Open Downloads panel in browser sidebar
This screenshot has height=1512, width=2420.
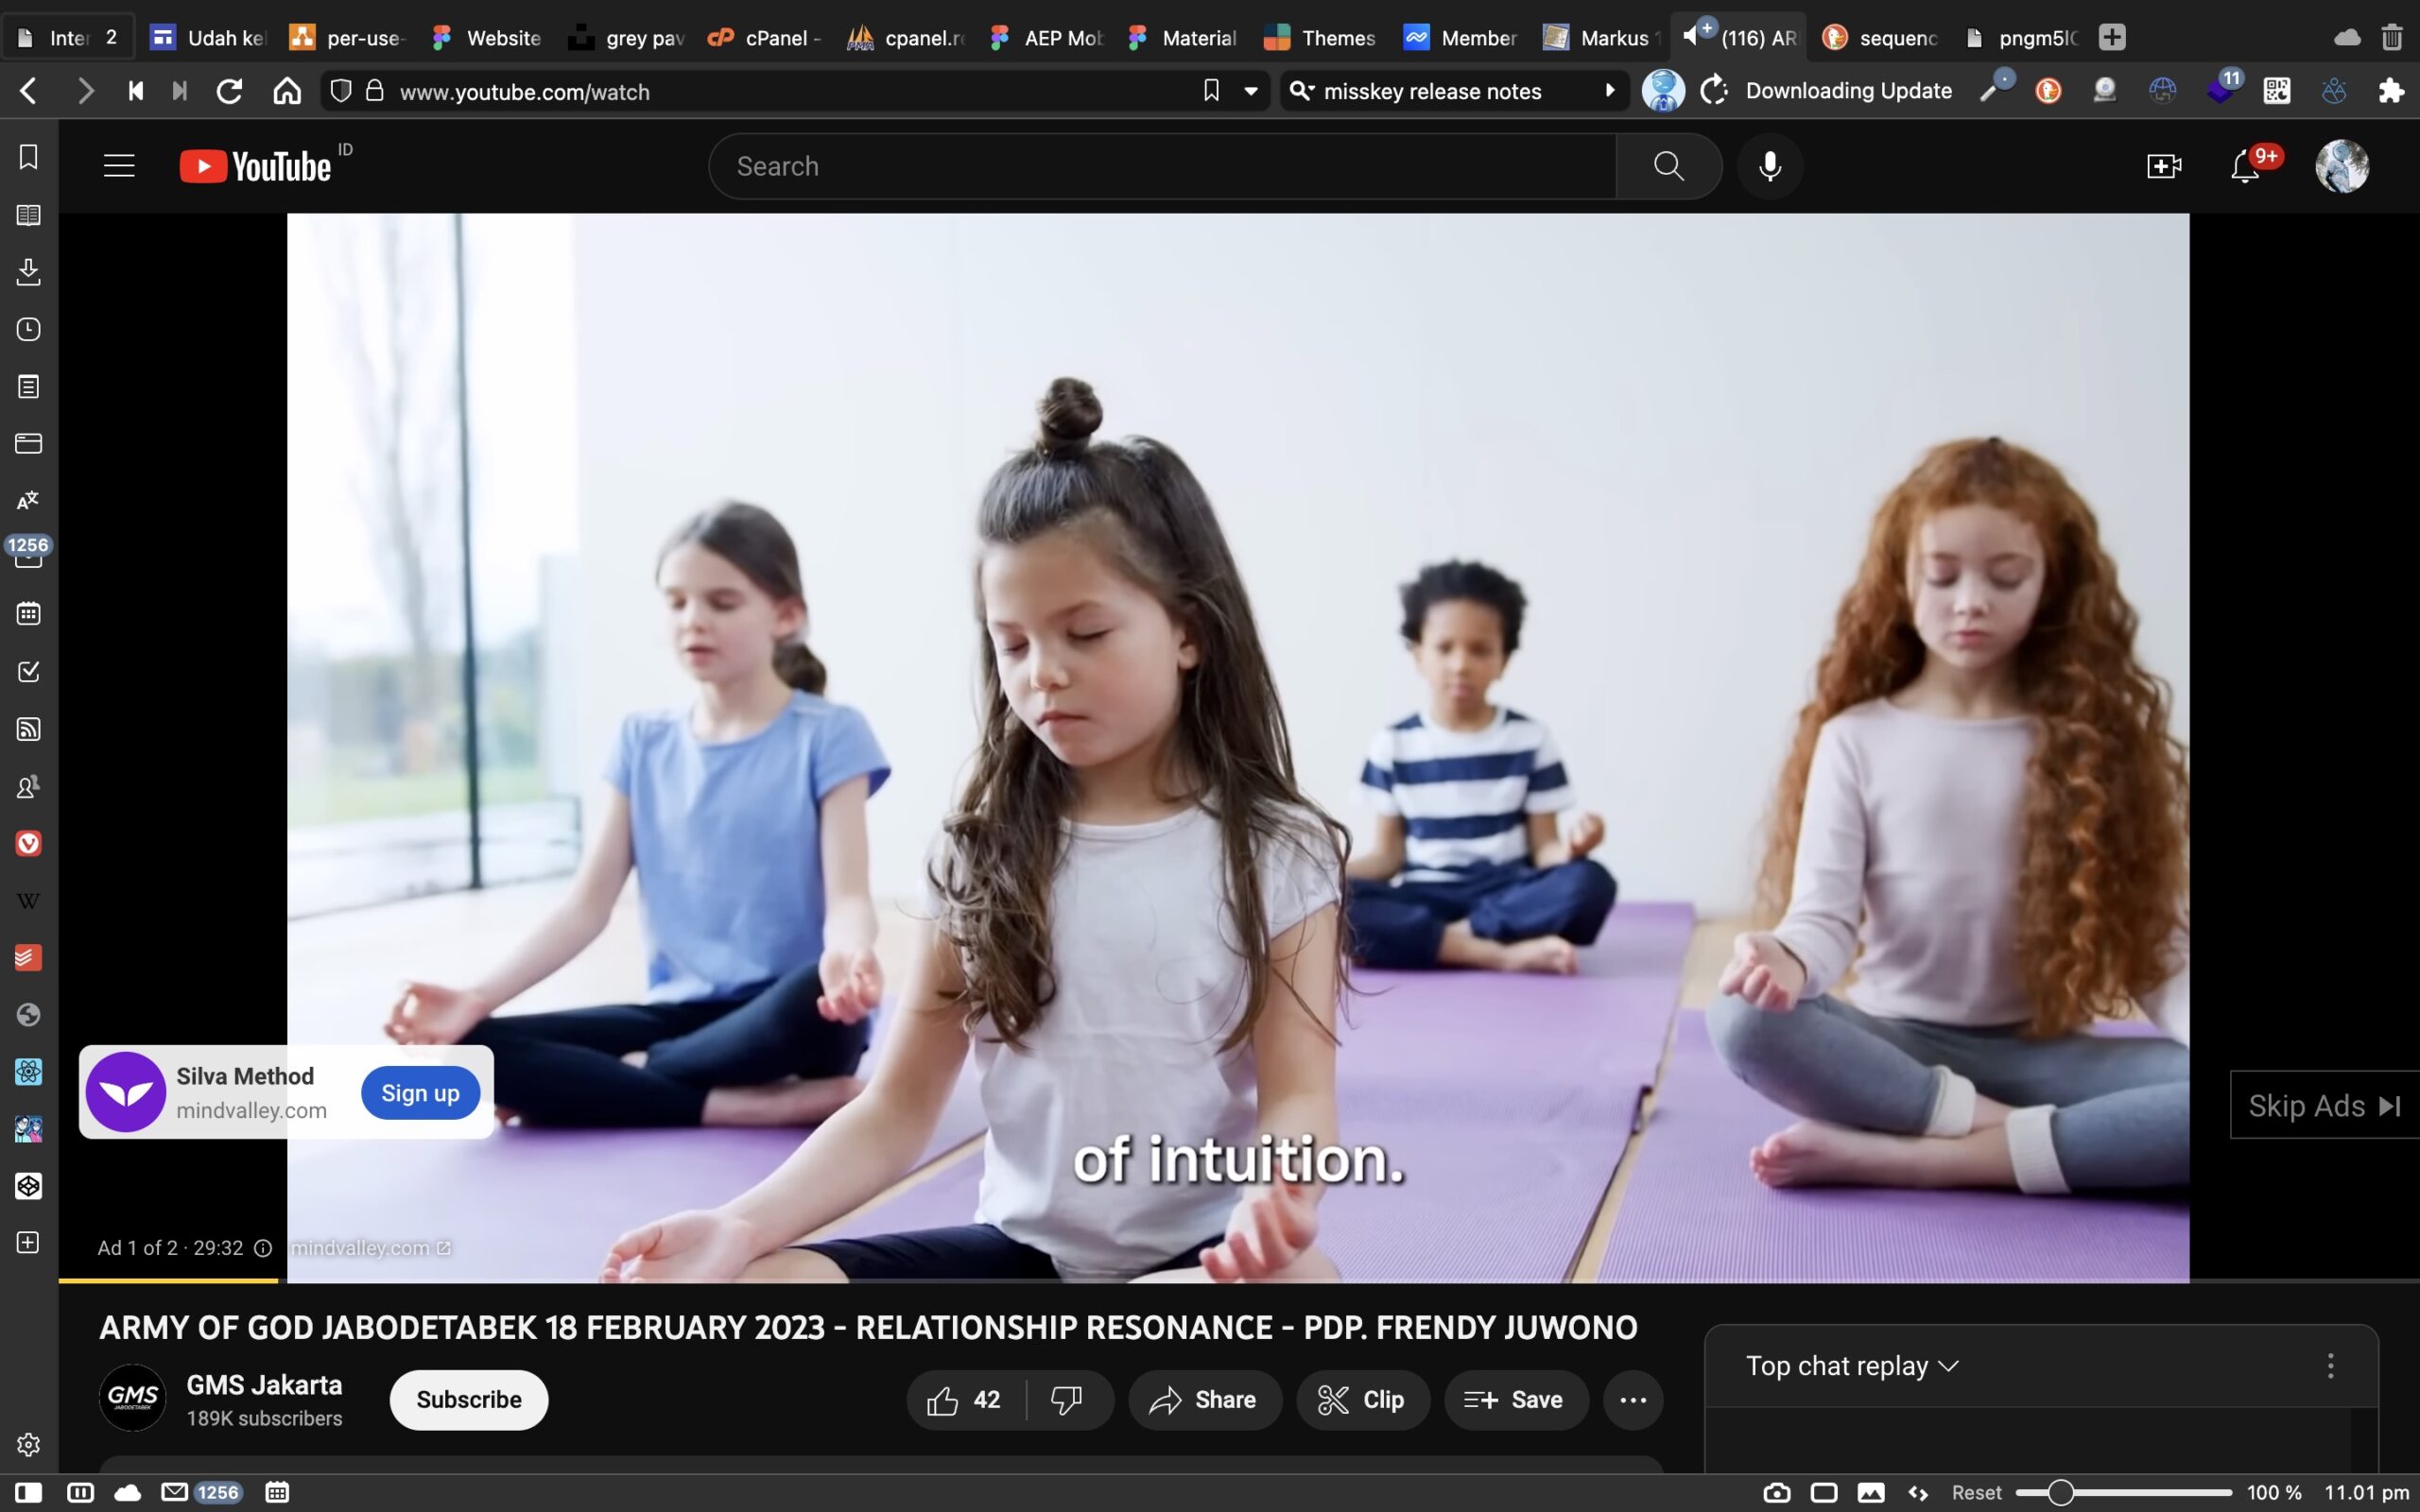click(28, 272)
